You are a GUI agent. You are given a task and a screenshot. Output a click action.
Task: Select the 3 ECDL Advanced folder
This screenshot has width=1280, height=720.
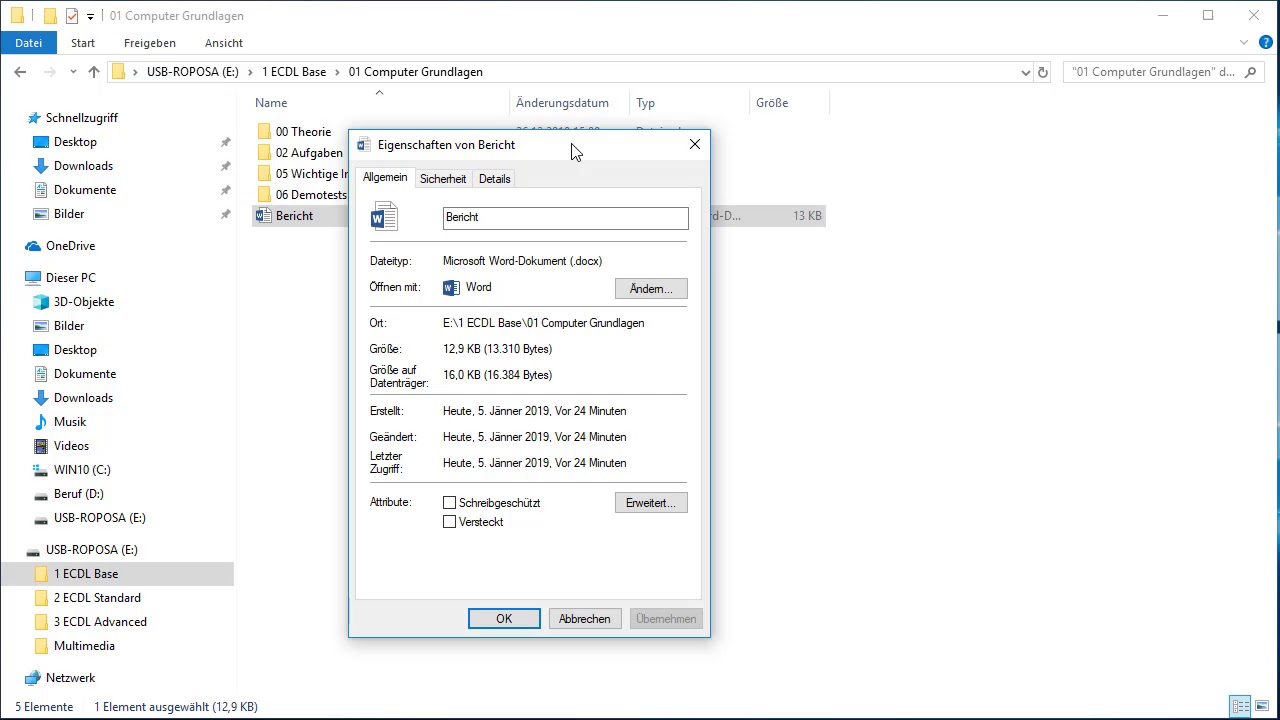pyautogui.click(x=100, y=622)
